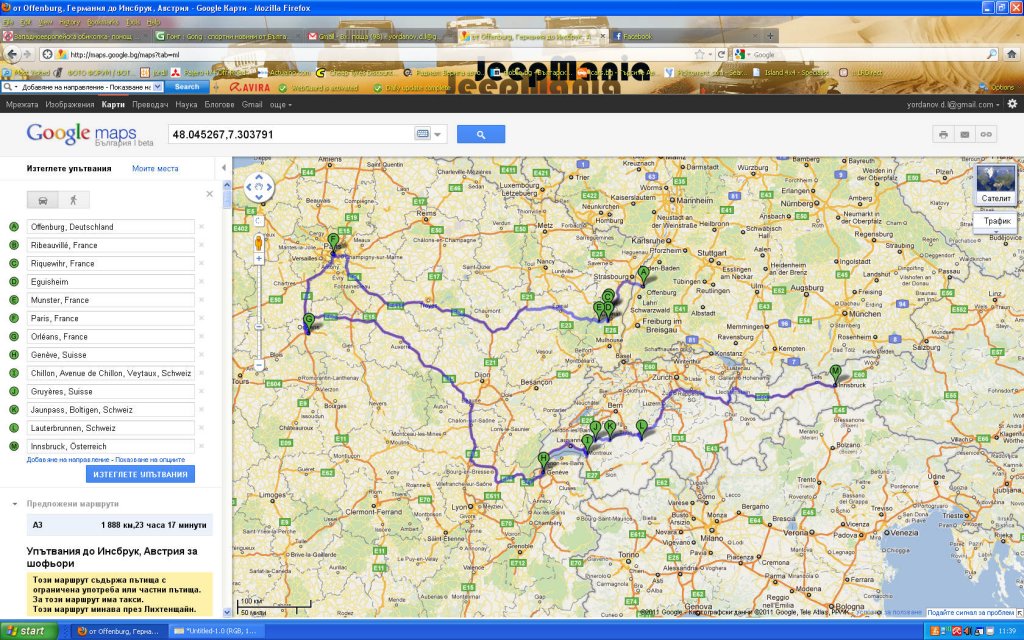Switch to Сателит satellite view thumbnail

click(995, 185)
